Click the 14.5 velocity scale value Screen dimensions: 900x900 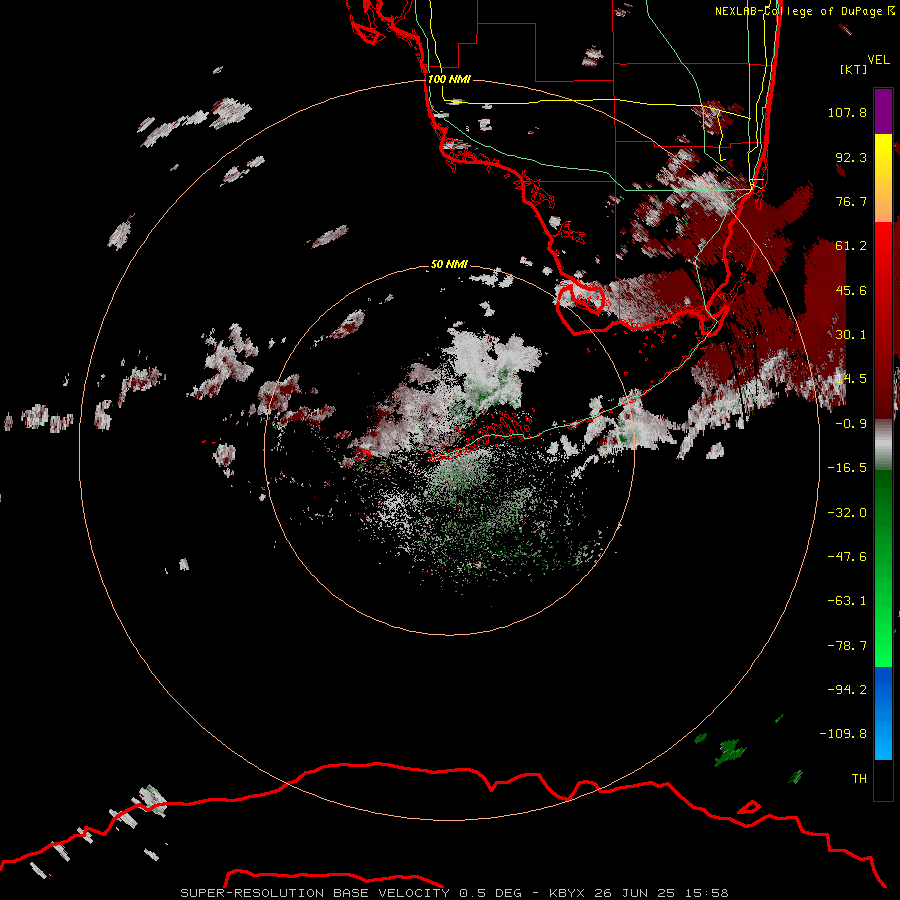851,379
